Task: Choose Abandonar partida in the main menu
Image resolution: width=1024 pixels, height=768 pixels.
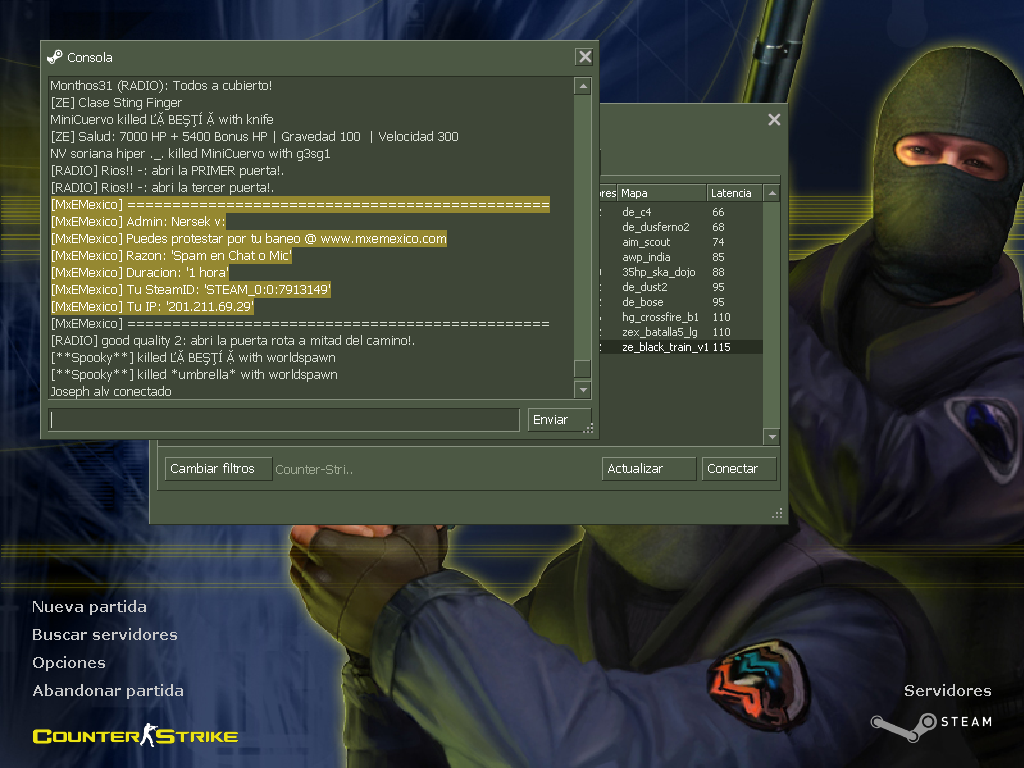Action: pos(108,691)
